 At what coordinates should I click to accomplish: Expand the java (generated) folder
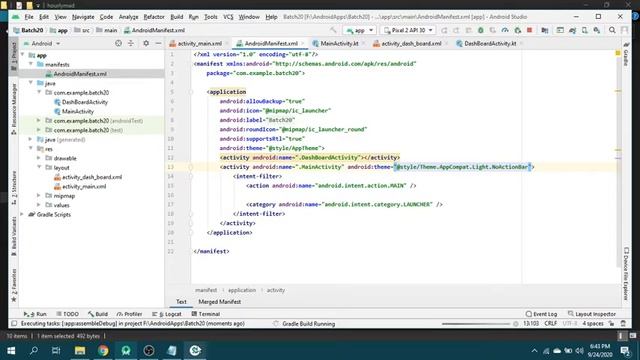tap(31, 139)
